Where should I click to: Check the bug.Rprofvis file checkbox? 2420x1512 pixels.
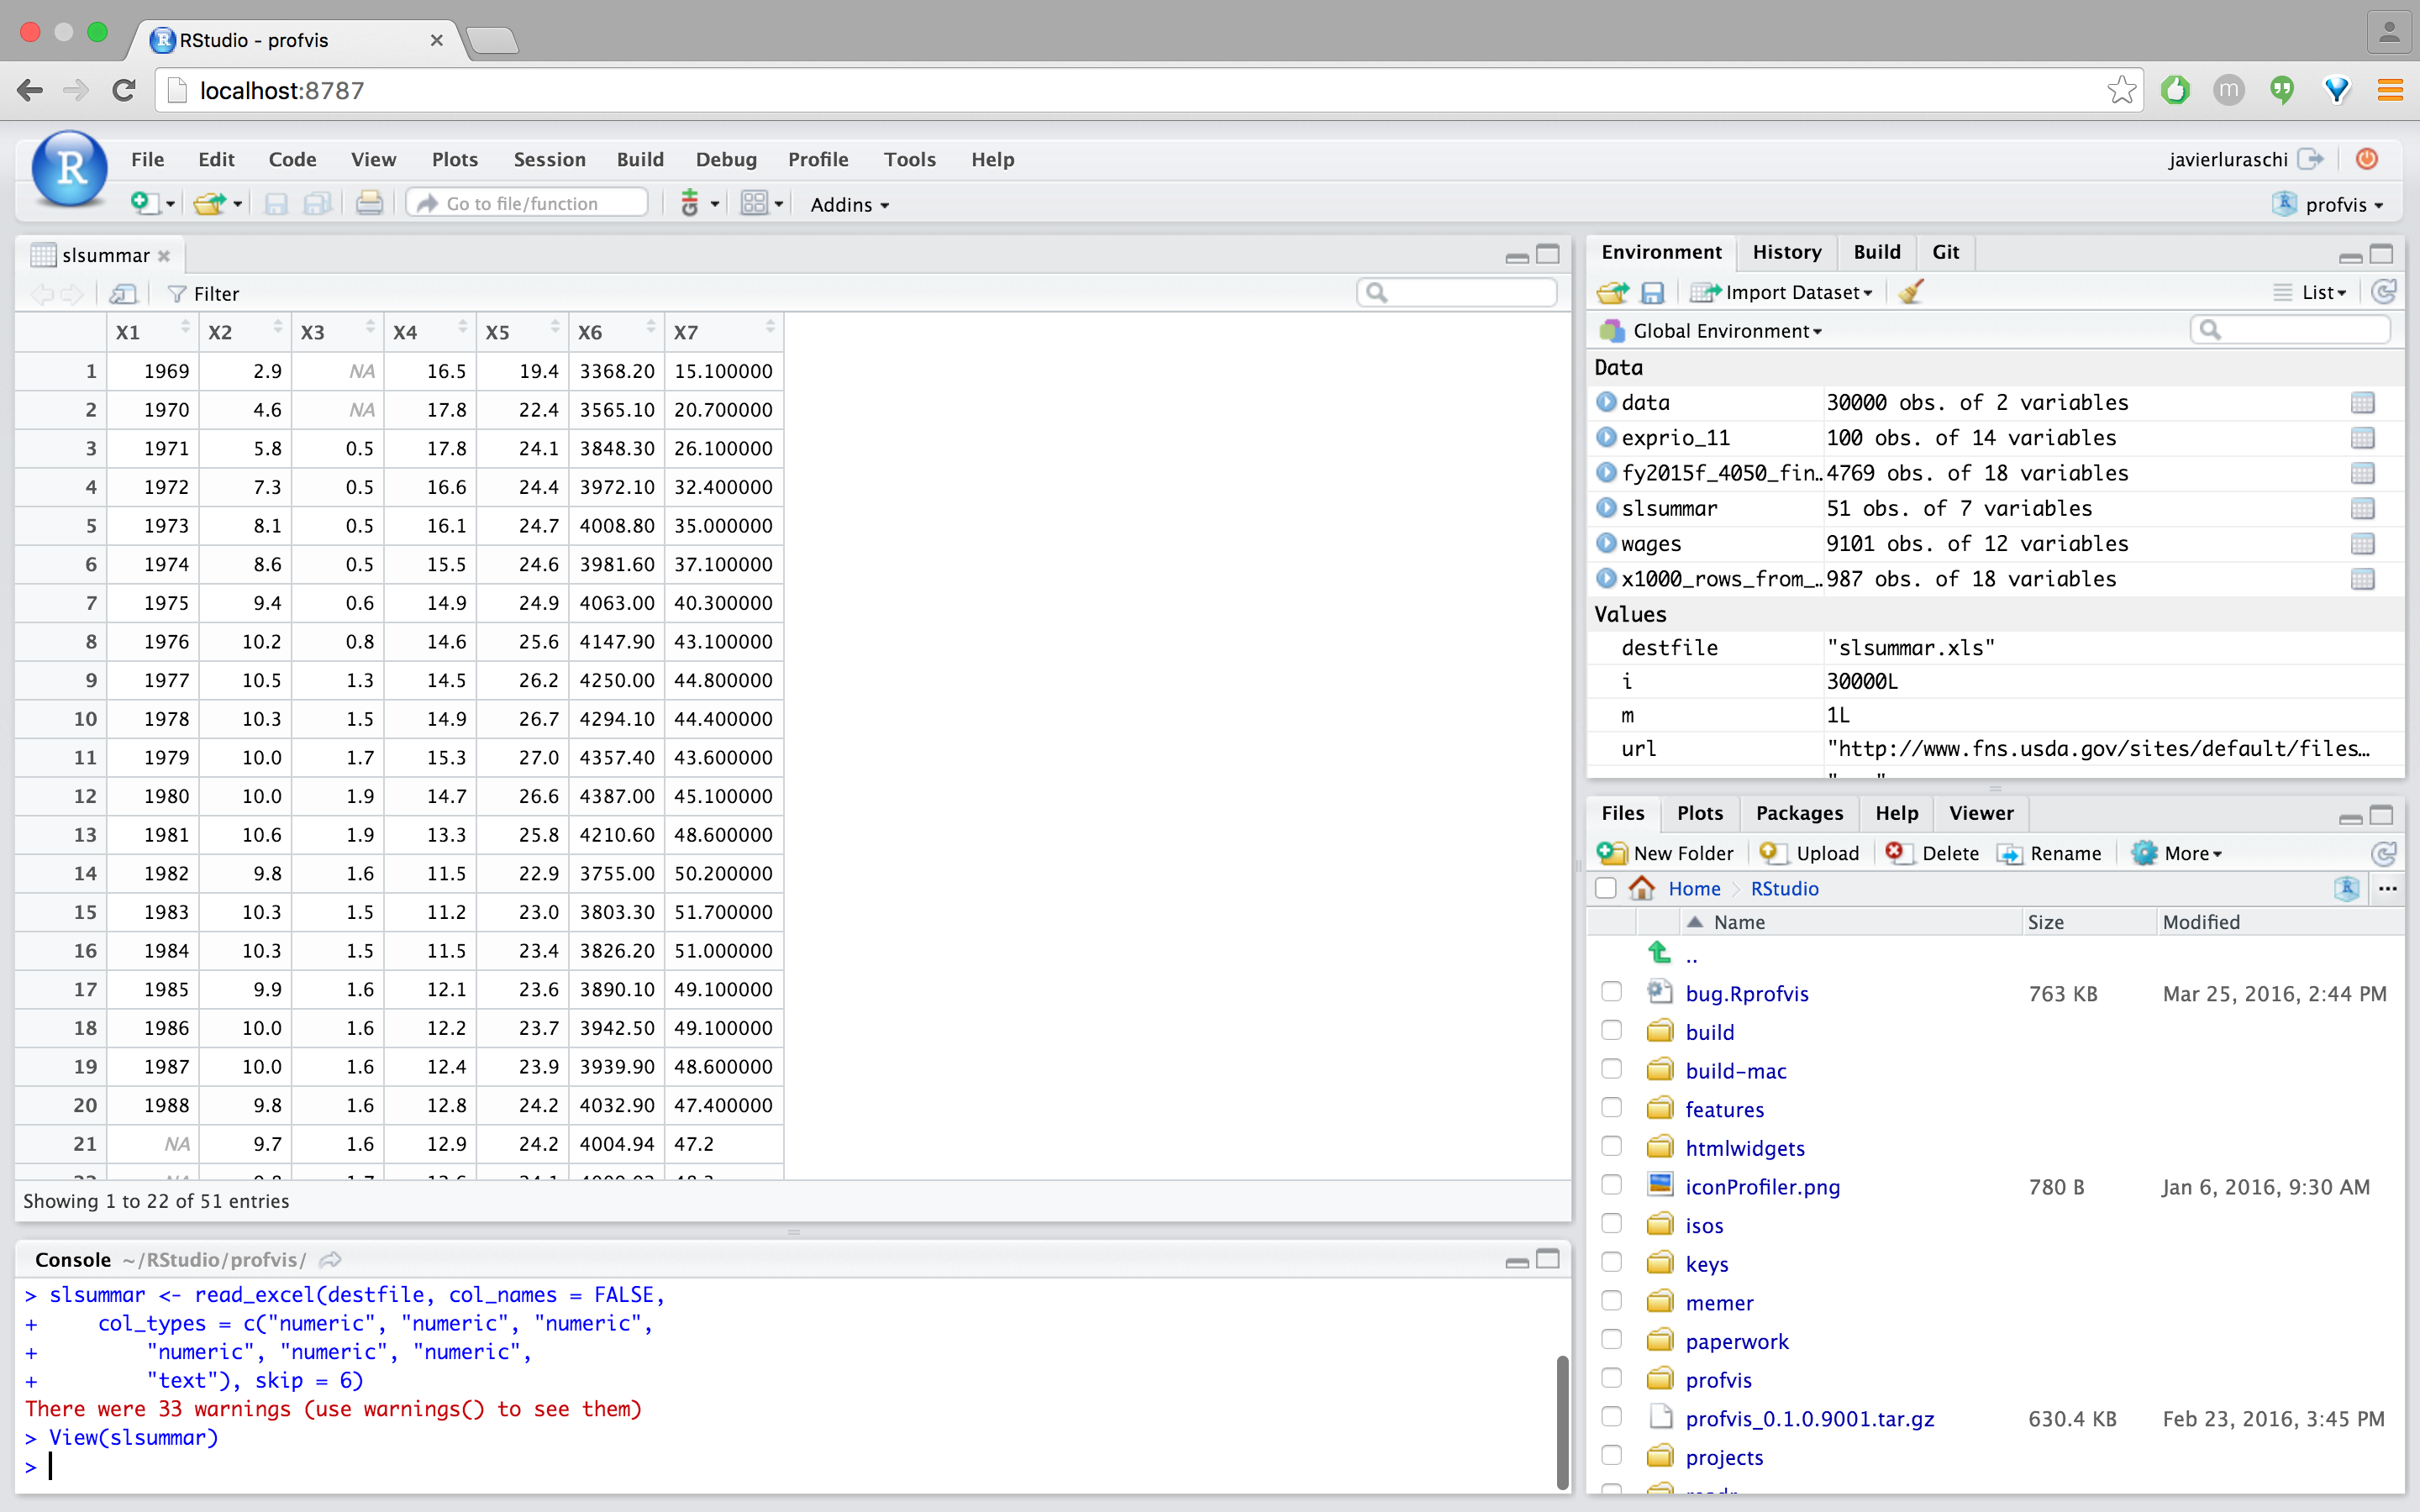tap(1611, 992)
